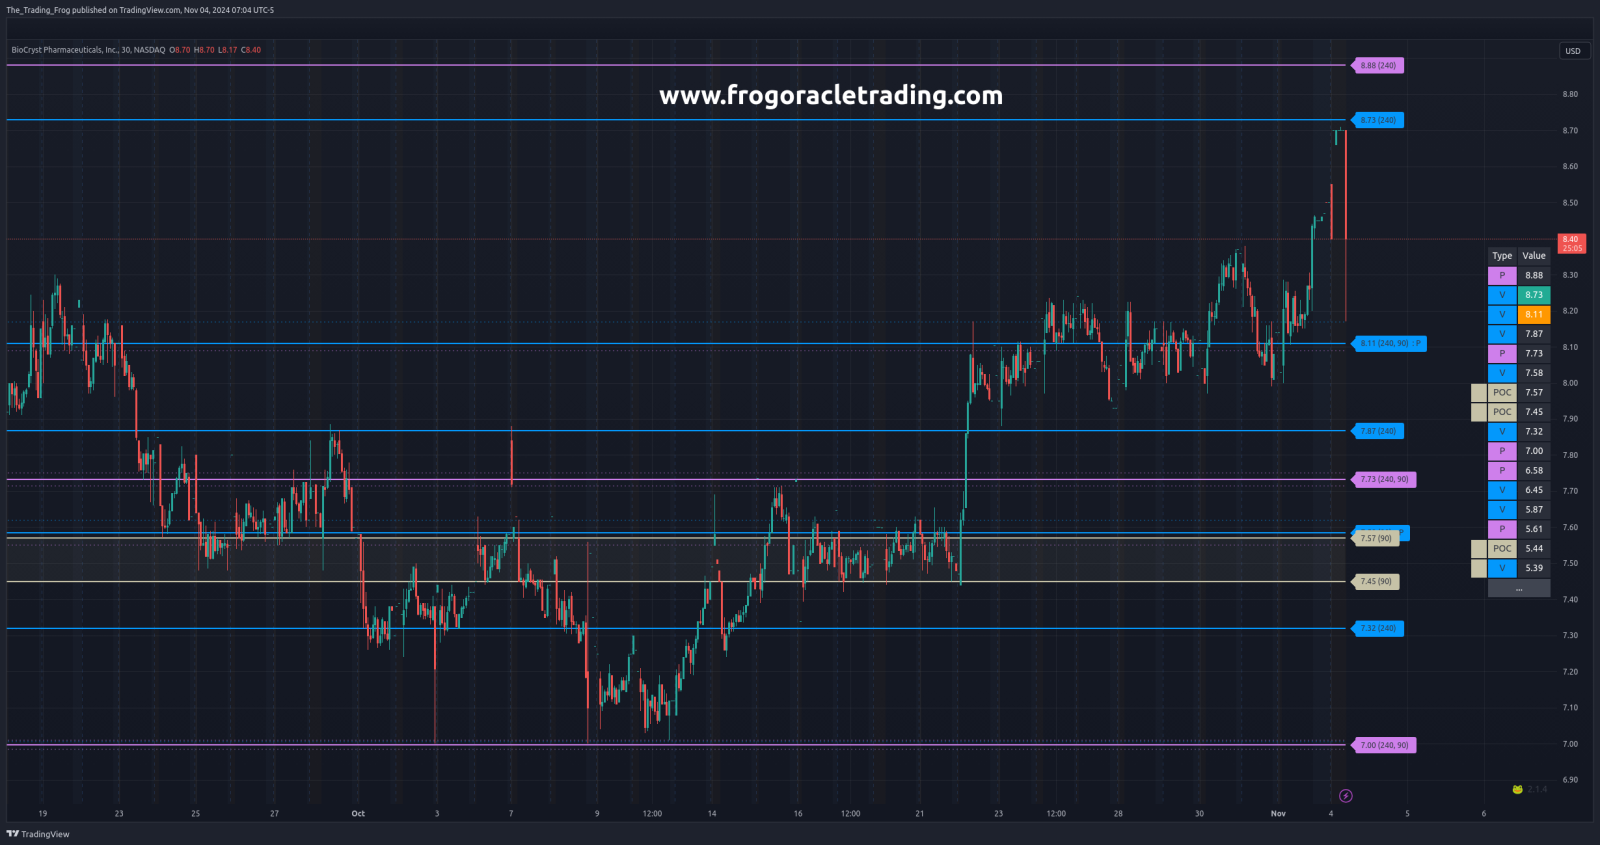Click the "Nov" label on time axis
The width and height of the screenshot is (1600, 845).
coord(1278,814)
